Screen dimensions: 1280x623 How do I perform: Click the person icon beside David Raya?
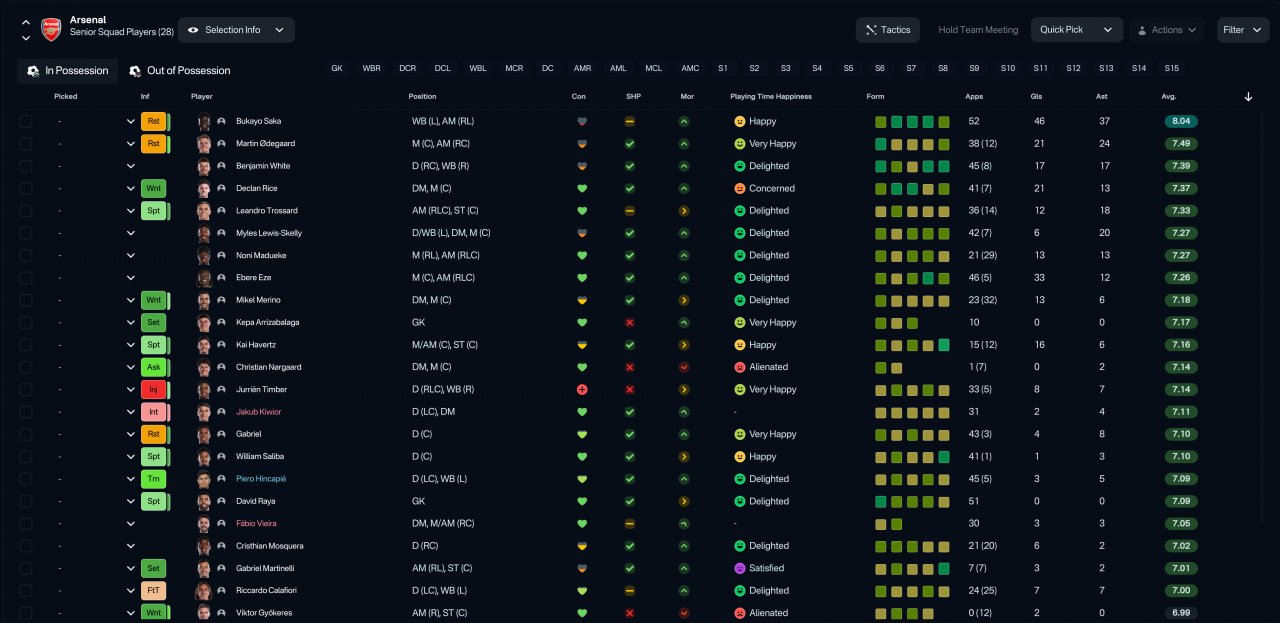coord(221,501)
